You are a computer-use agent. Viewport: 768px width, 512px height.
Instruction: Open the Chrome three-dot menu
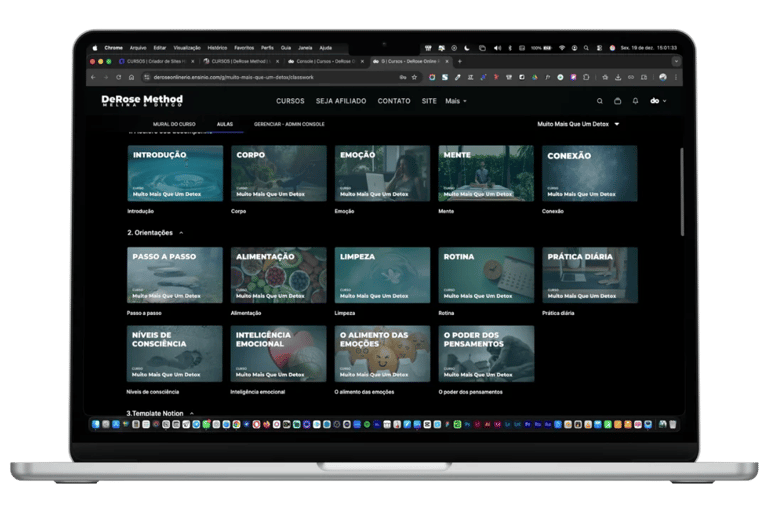[676, 77]
